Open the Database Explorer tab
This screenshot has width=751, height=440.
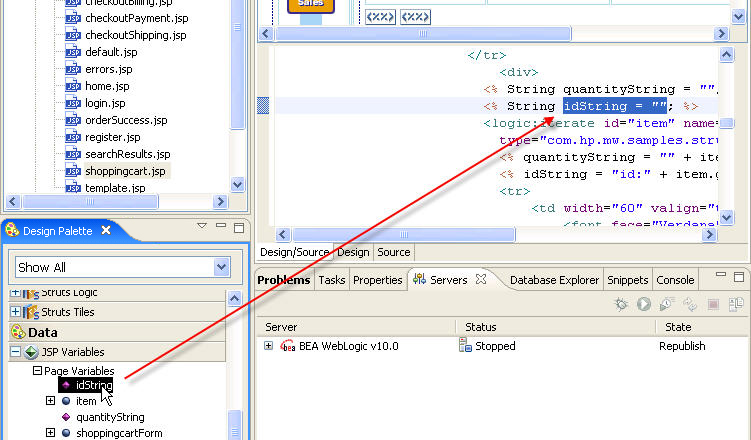[554, 280]
